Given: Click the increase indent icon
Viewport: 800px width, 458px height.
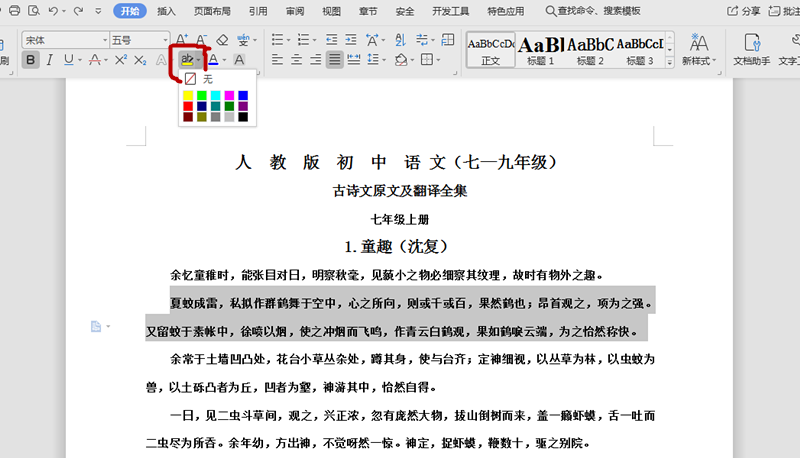Looking at the screenshot, I should [351, 39].
